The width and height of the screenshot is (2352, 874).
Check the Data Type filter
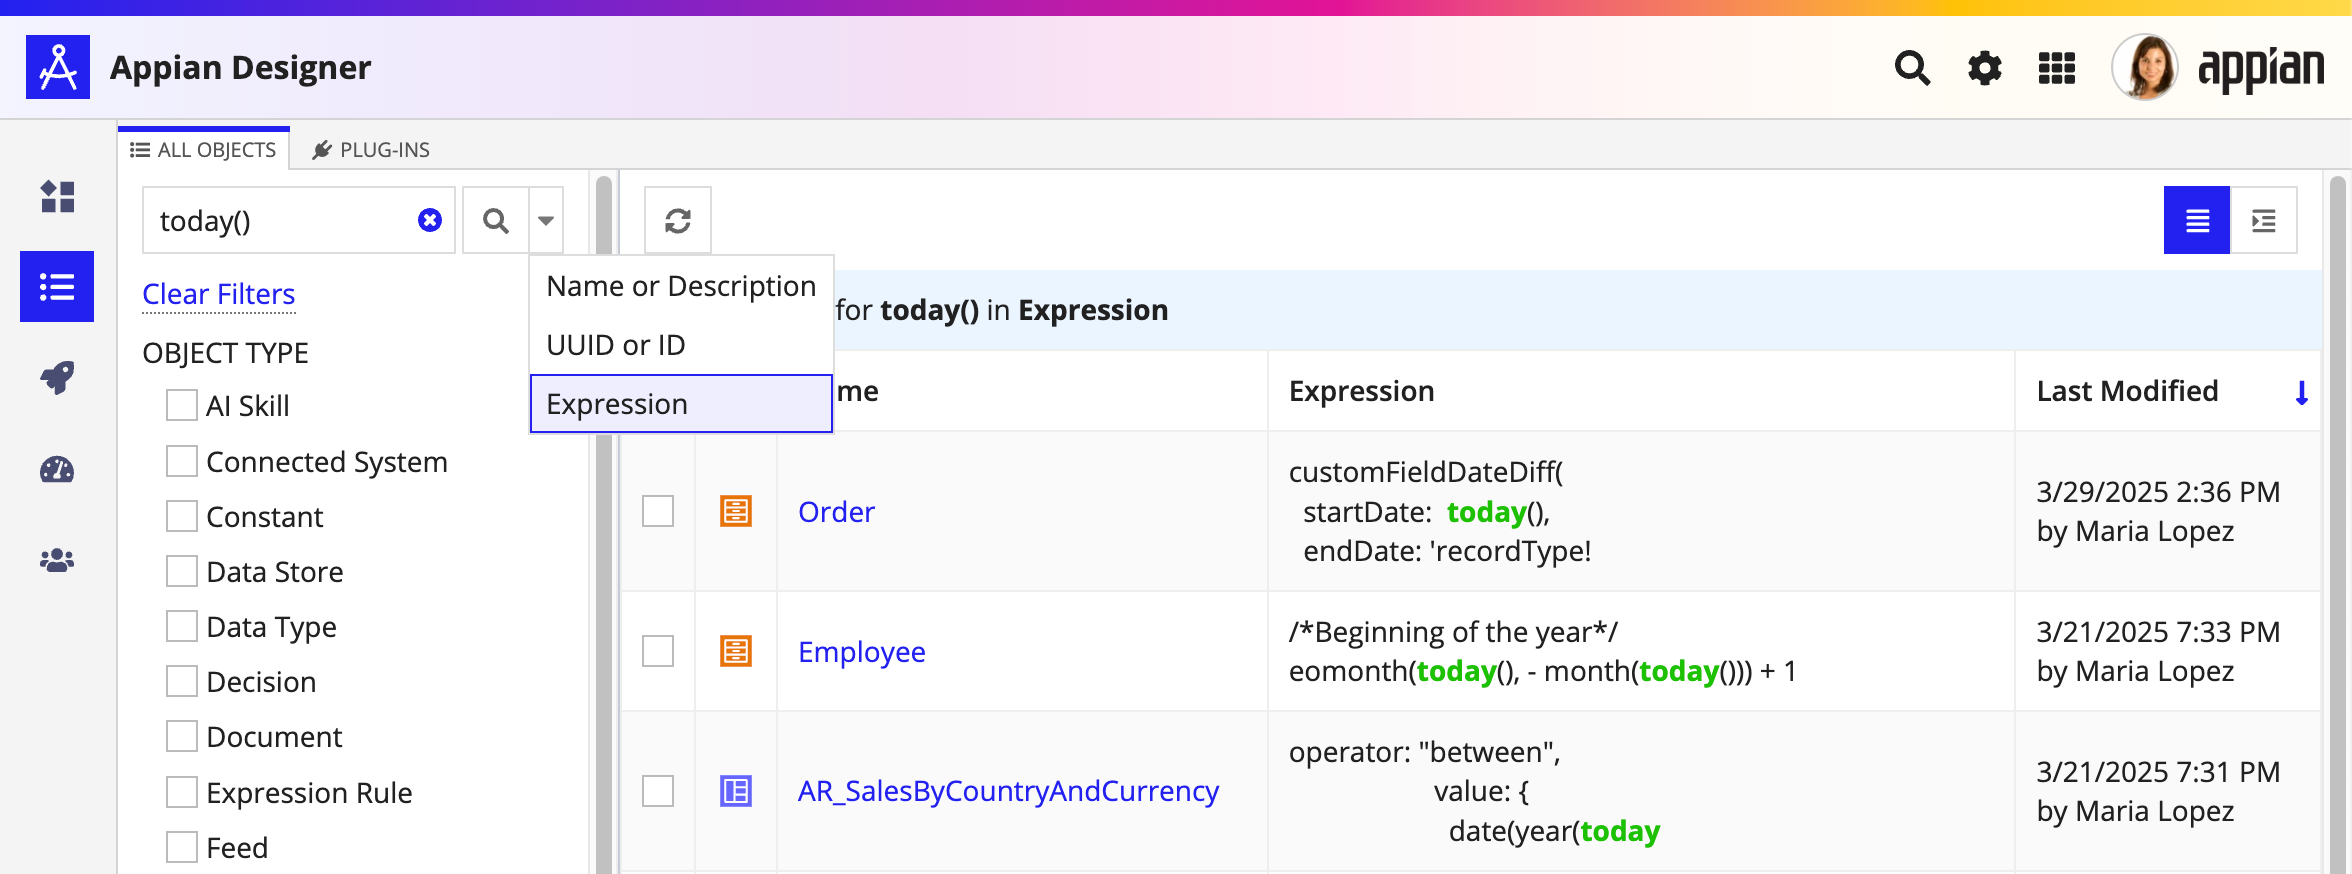pyautogui.click(x=182, y=626)
